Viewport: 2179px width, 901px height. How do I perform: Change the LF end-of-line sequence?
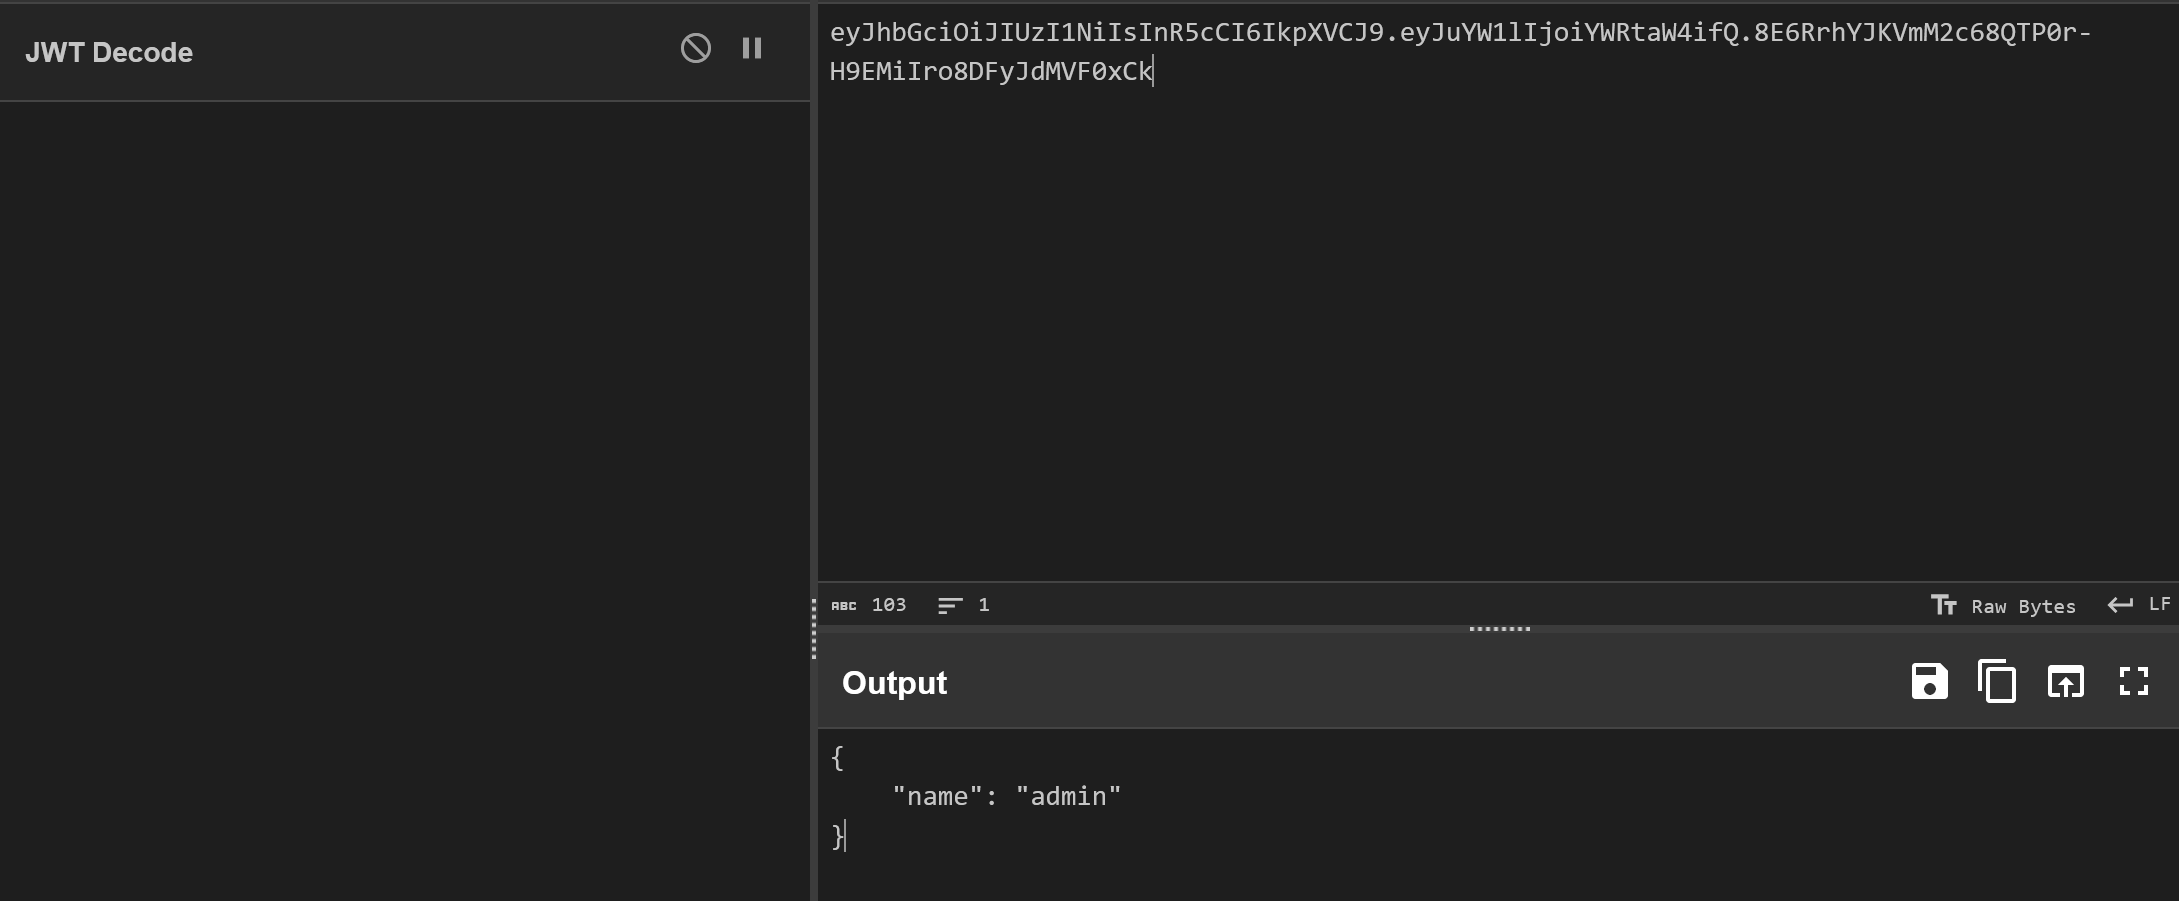2139,605
